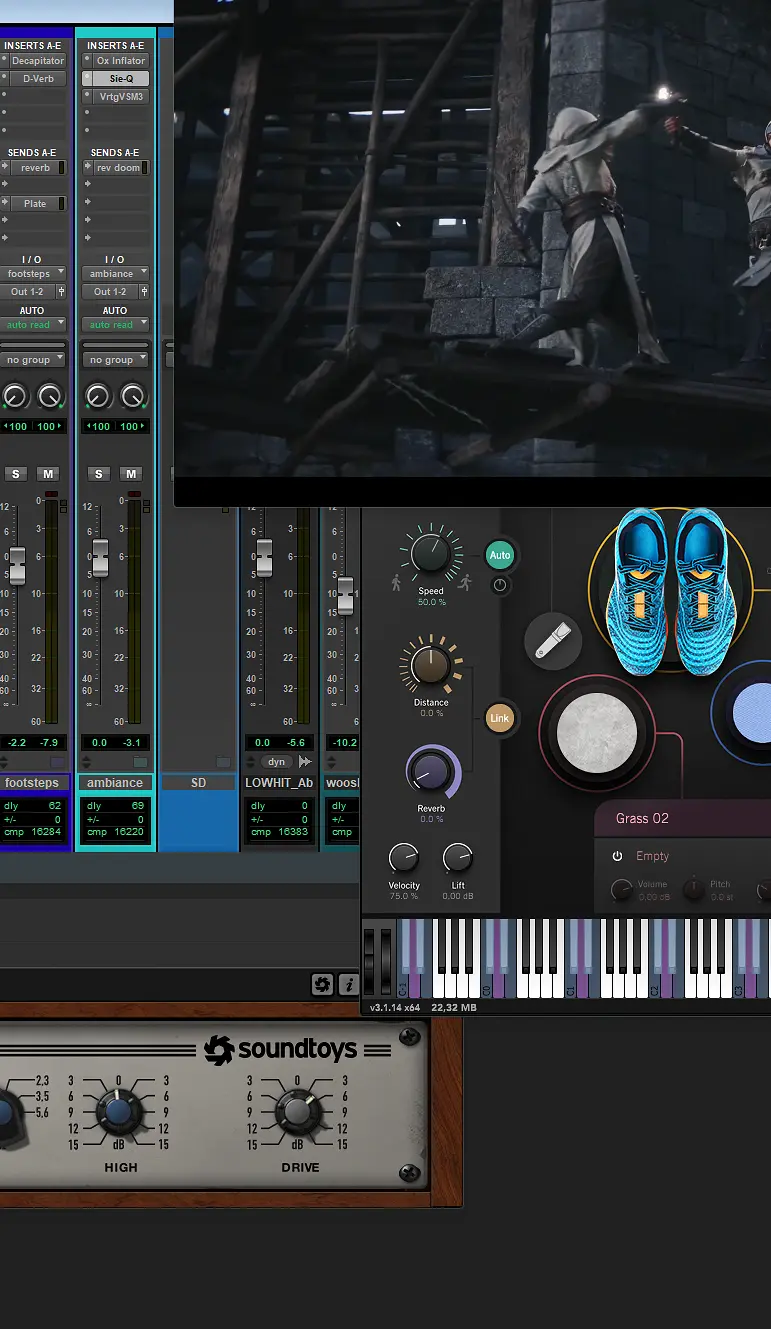Select the LOWHIT_Ab track name

(279, 783)
